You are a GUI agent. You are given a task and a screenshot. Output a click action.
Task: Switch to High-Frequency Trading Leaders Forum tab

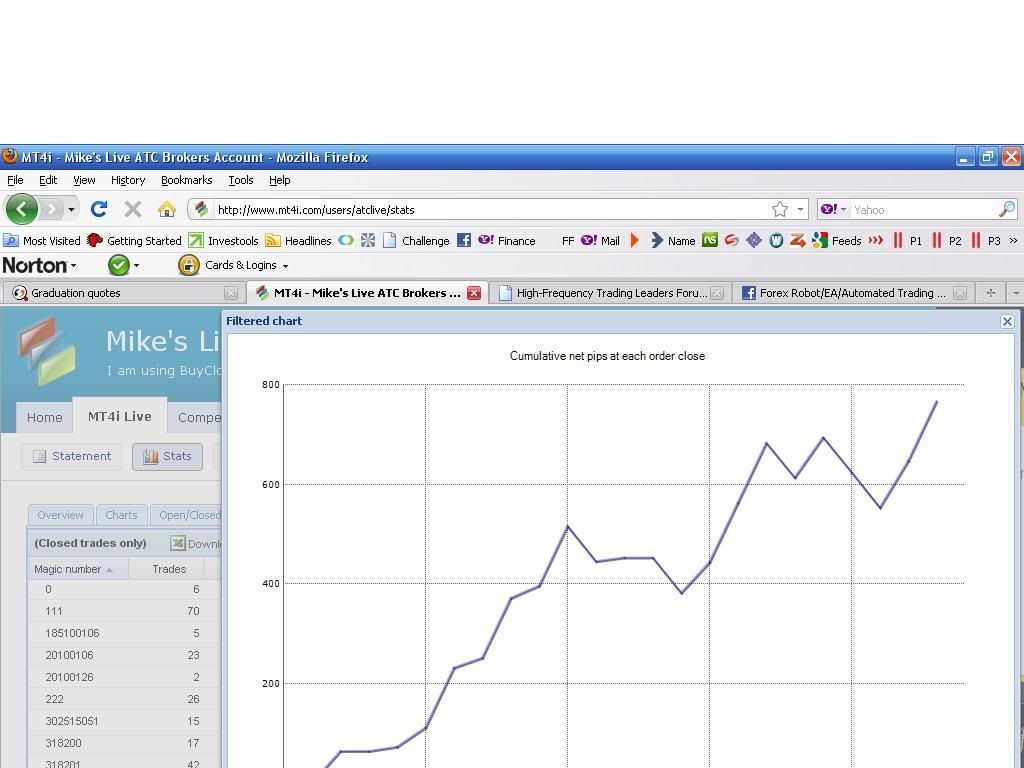(x=611, y=293)
